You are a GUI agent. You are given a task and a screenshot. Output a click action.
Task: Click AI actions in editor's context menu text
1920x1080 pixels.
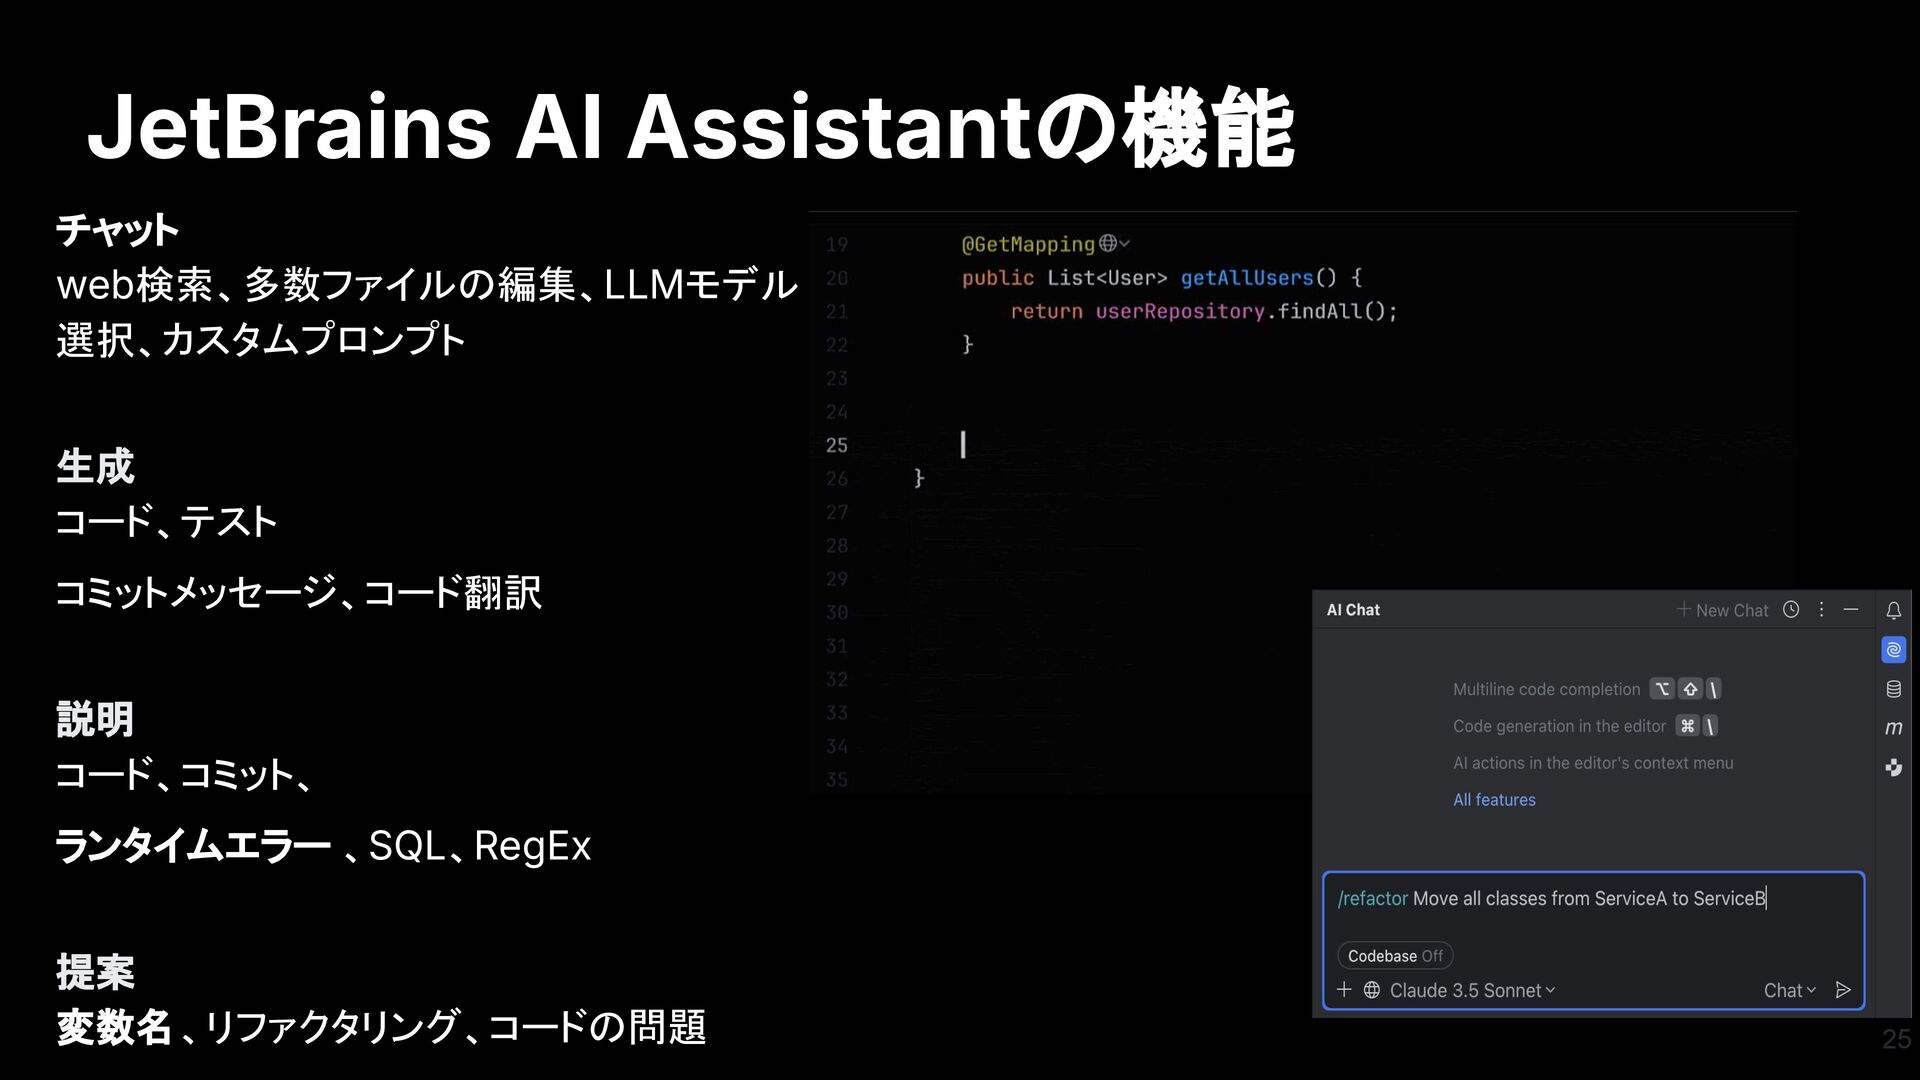1593,763
